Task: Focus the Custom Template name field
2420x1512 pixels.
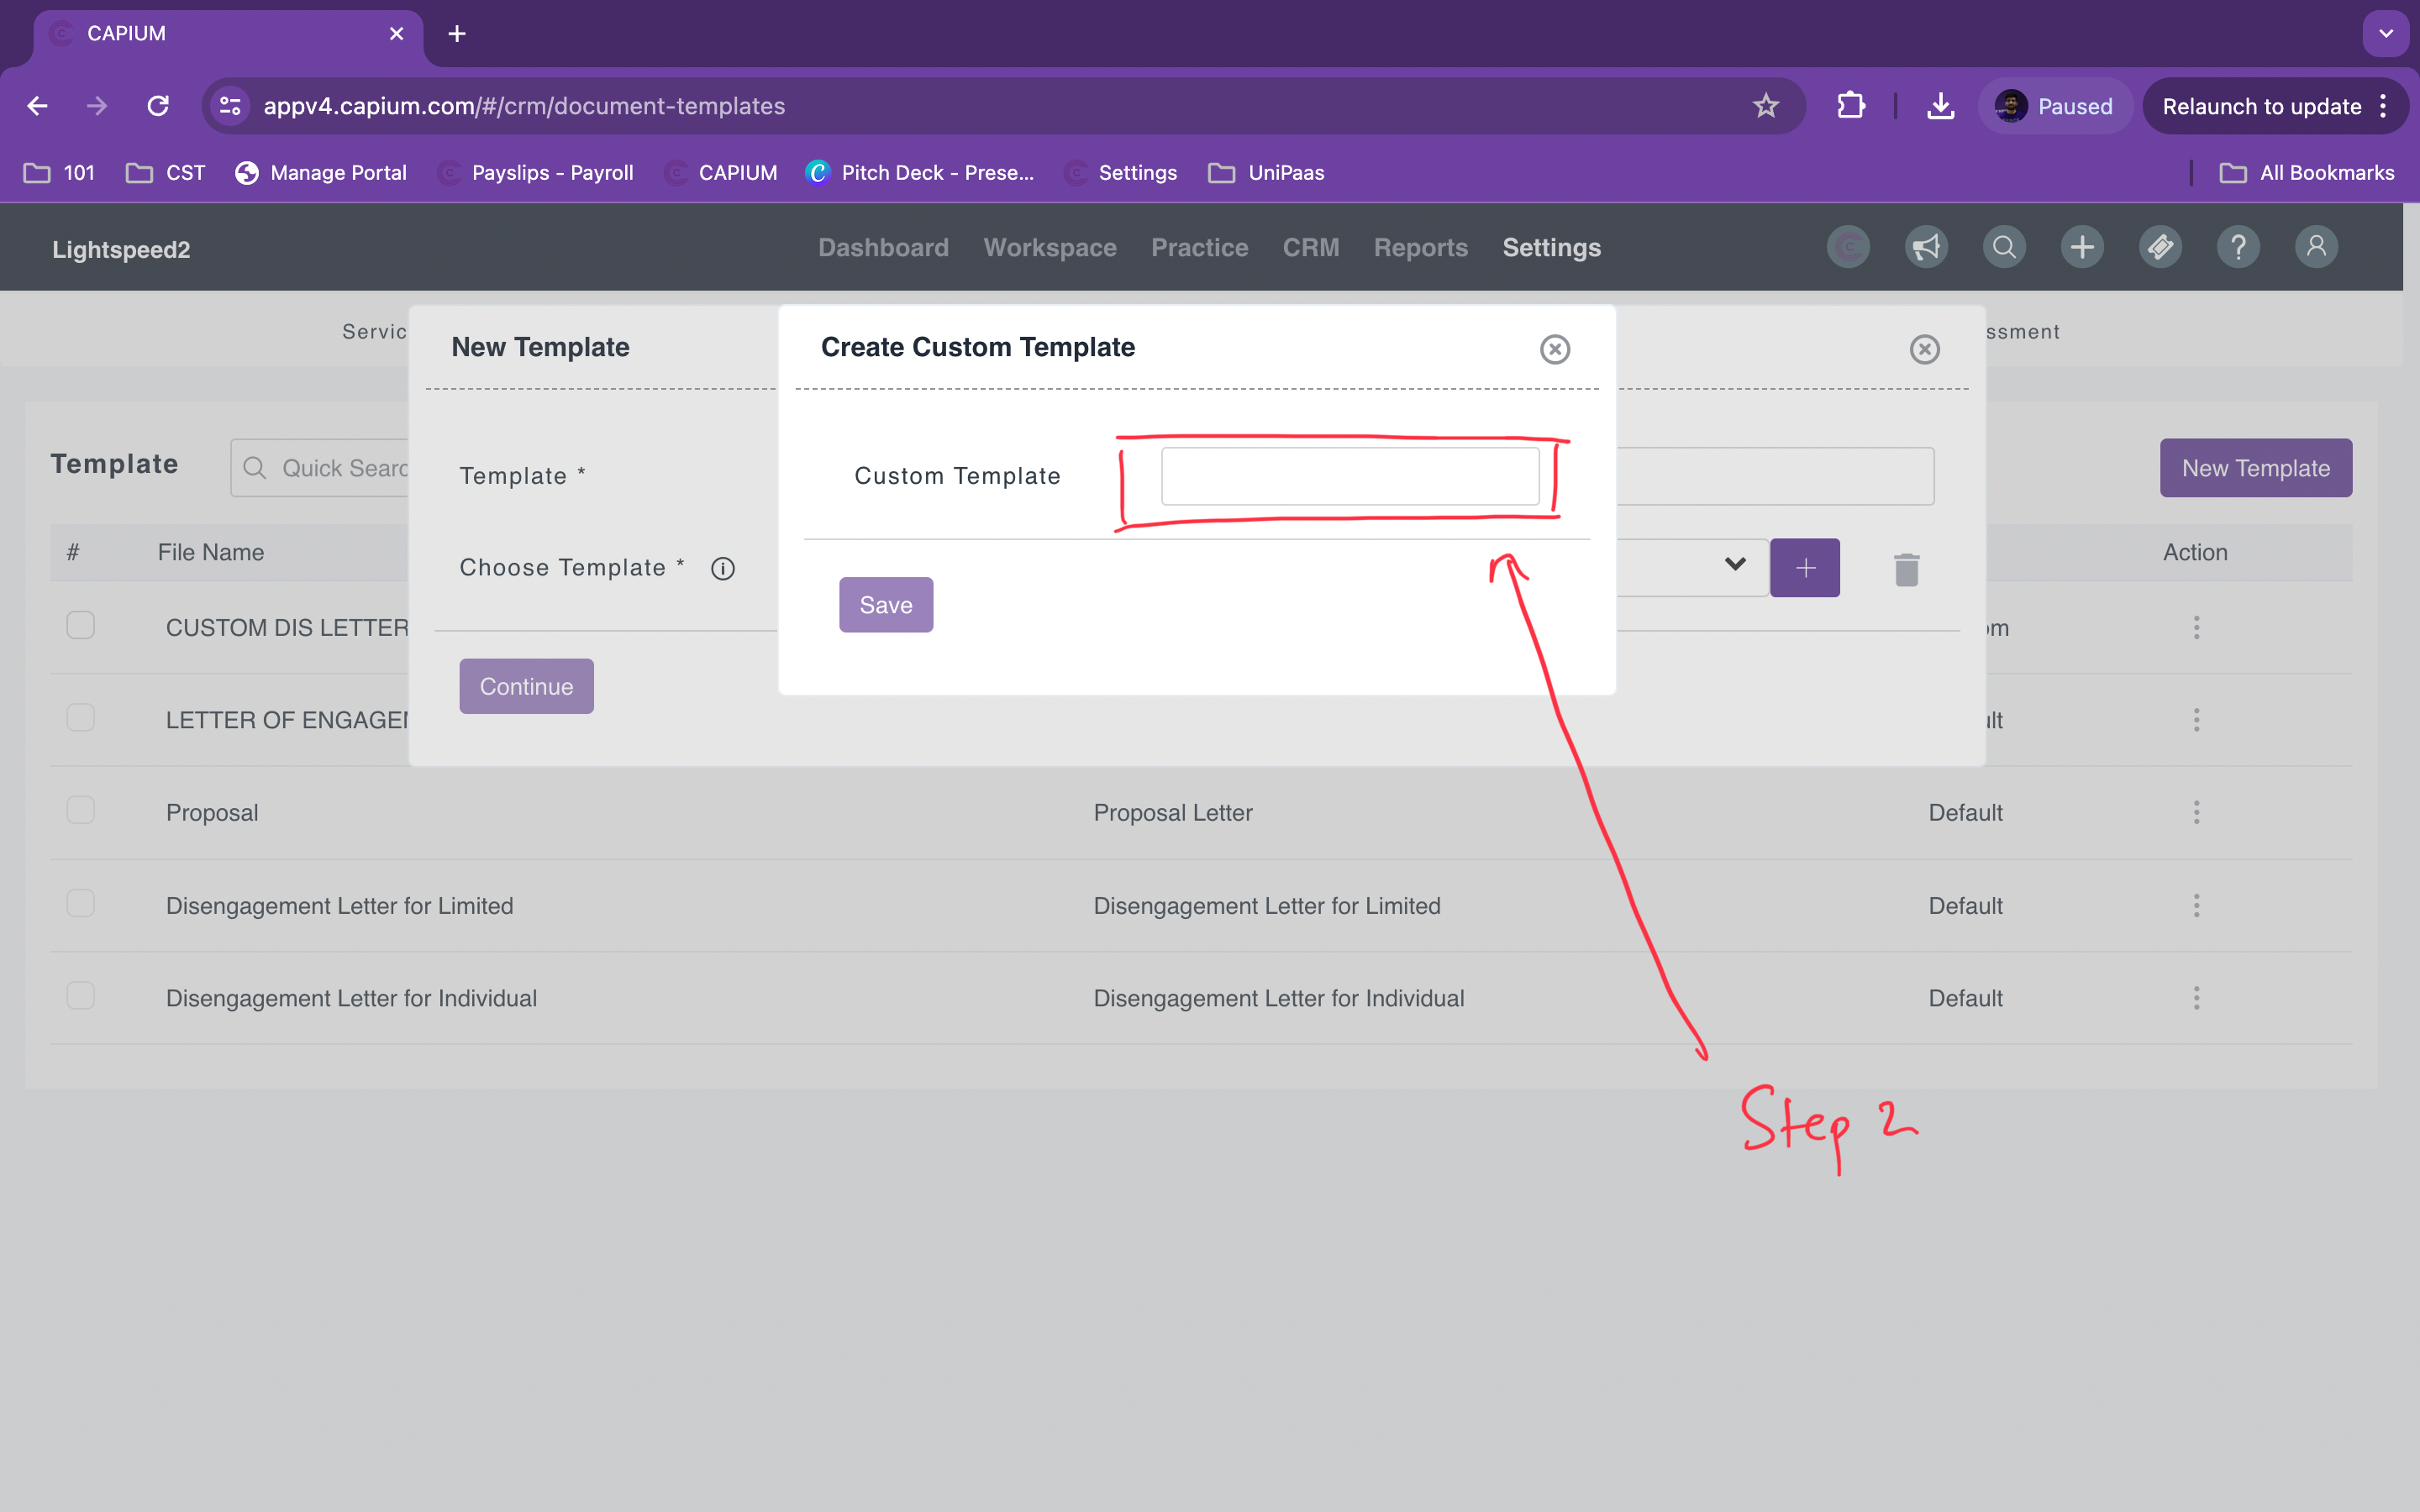Action: 1349,476
